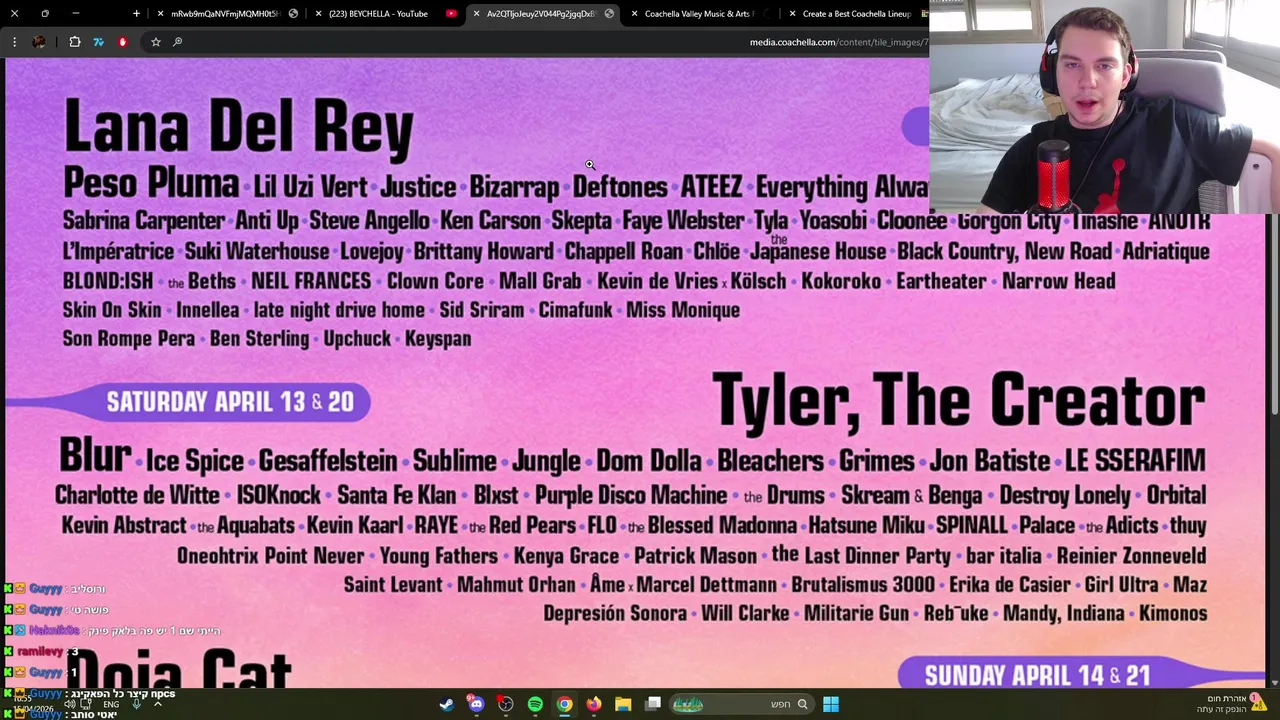
Task: Open Firefox from the taskbar
Action: pos(594,704)
